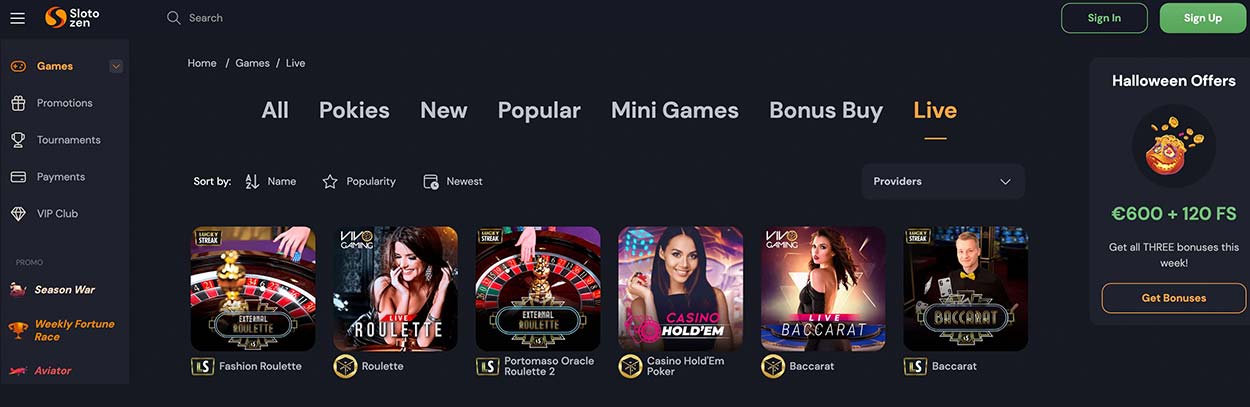Click the Slotozen logo
This screenshot has height=407, width=1250.
pyautogui.click(x=72, y=17)
